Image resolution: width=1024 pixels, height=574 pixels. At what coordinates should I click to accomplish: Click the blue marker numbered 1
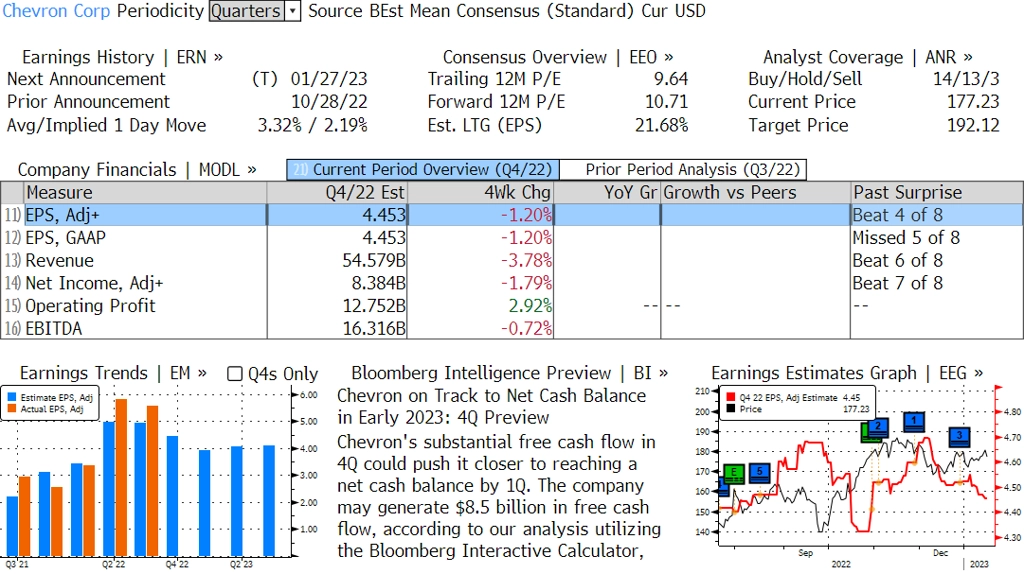[914, 421]
